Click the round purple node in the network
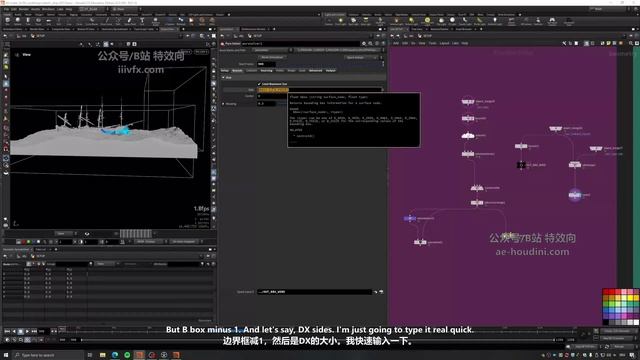Screen dimensions: 640x360 (x=575, y=195)
